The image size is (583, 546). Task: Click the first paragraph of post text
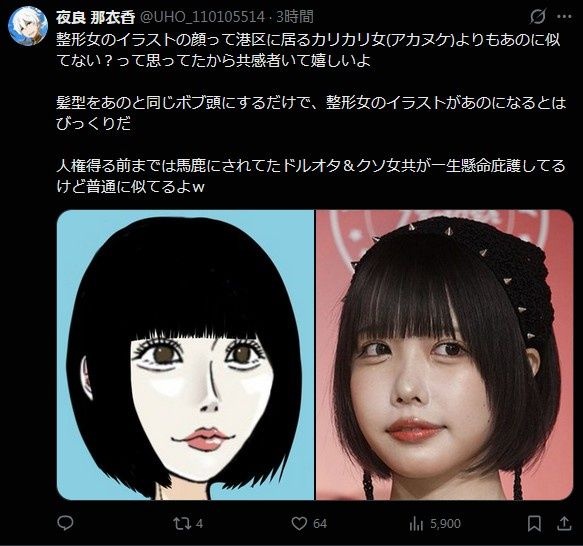tap(308, 50)
